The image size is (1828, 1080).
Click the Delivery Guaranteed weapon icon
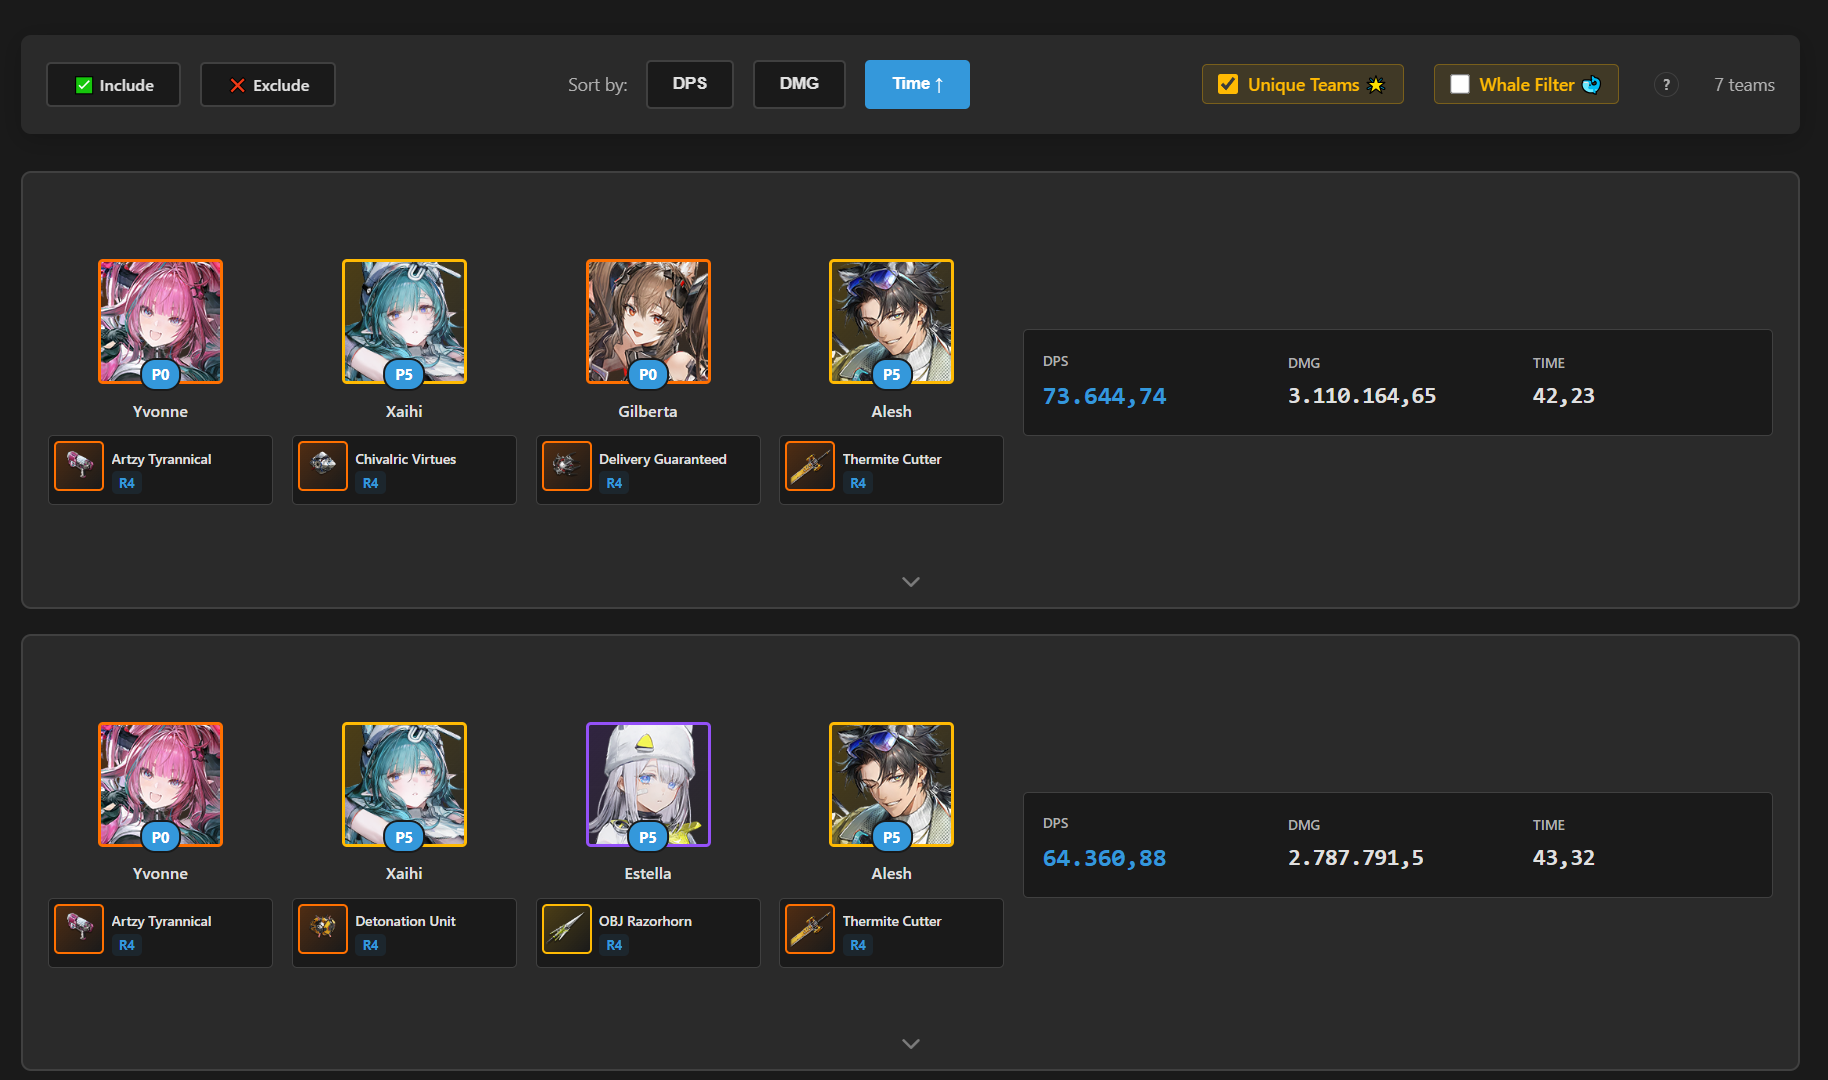[x=567, y=466]
